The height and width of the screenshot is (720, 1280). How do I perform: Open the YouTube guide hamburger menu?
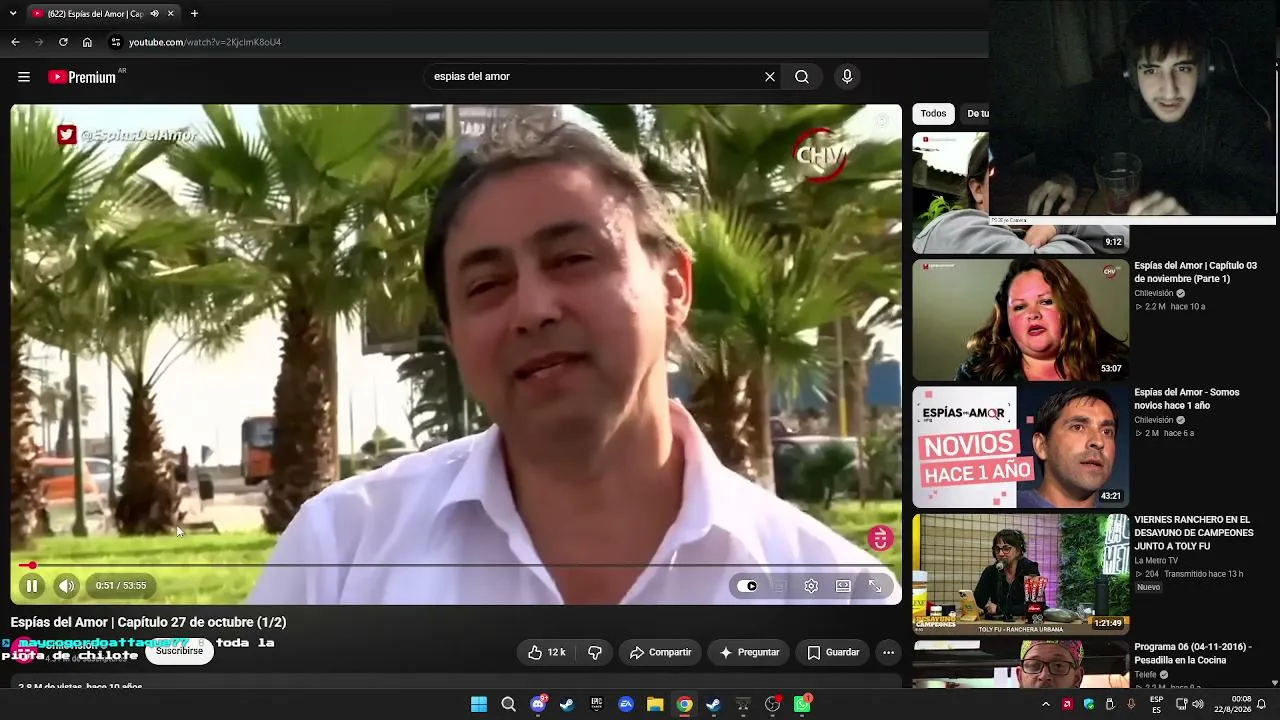pyautogui.click(x=24, y=77)
